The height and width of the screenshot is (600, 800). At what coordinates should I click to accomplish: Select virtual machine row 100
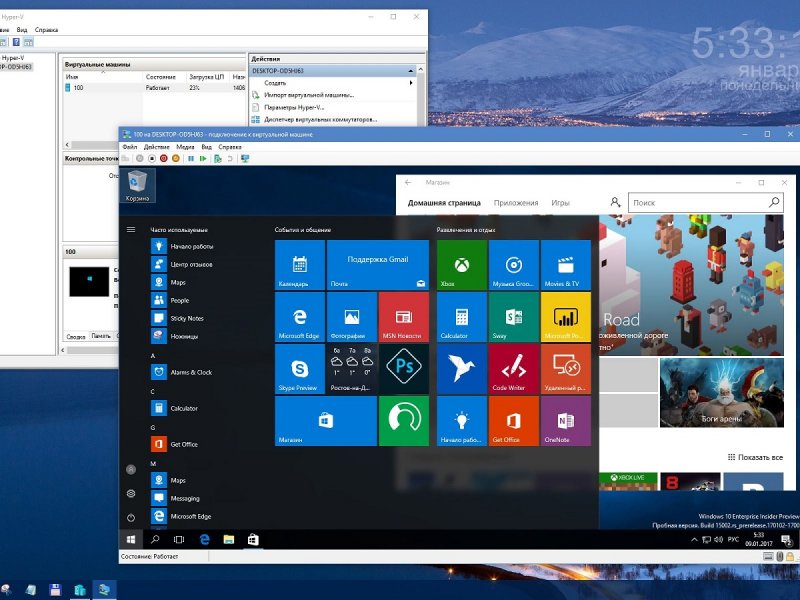click(155, 88)
